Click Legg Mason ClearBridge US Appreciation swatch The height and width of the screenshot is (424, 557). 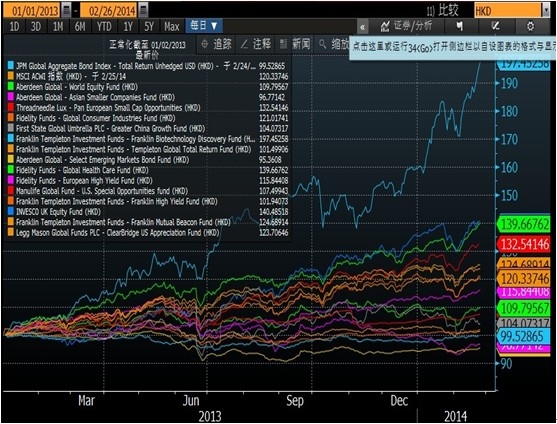(11, 233)
